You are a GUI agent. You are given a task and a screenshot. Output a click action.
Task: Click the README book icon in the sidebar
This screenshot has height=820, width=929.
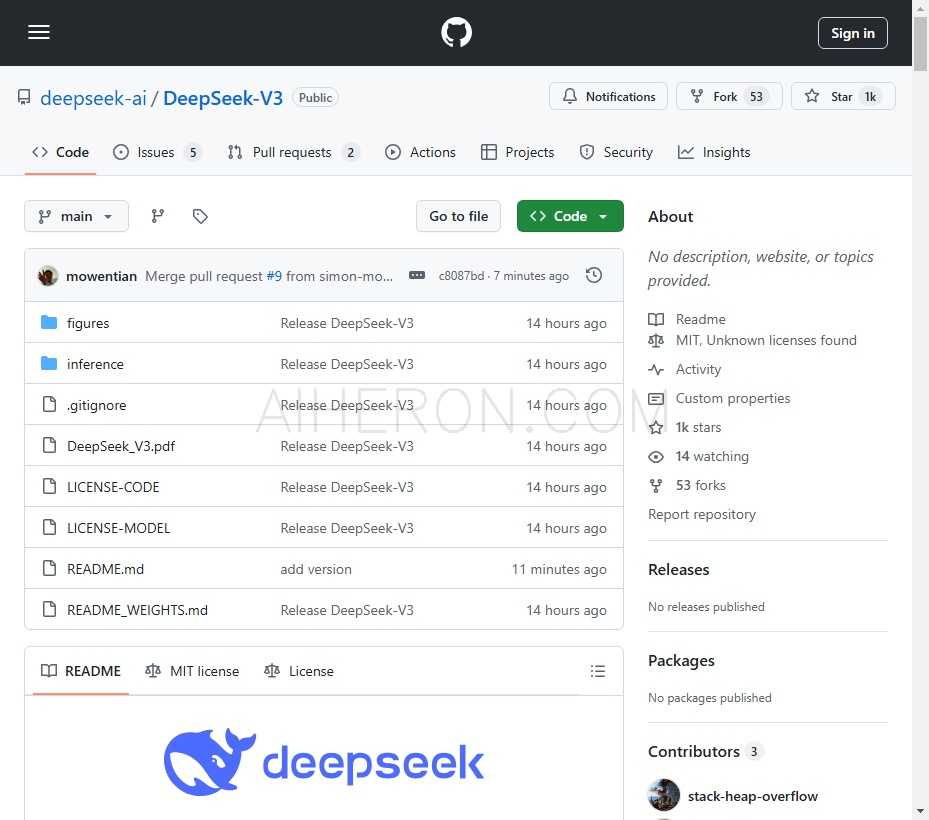tap(657, 318)
